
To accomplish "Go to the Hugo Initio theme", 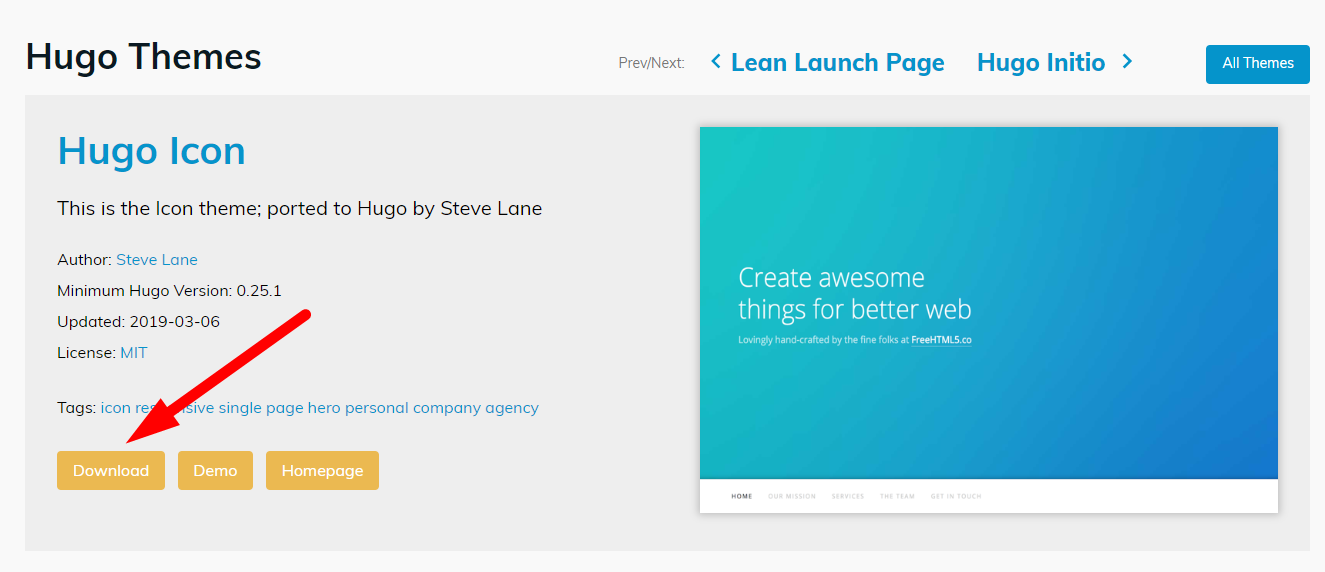I will tap(1040, 63).
